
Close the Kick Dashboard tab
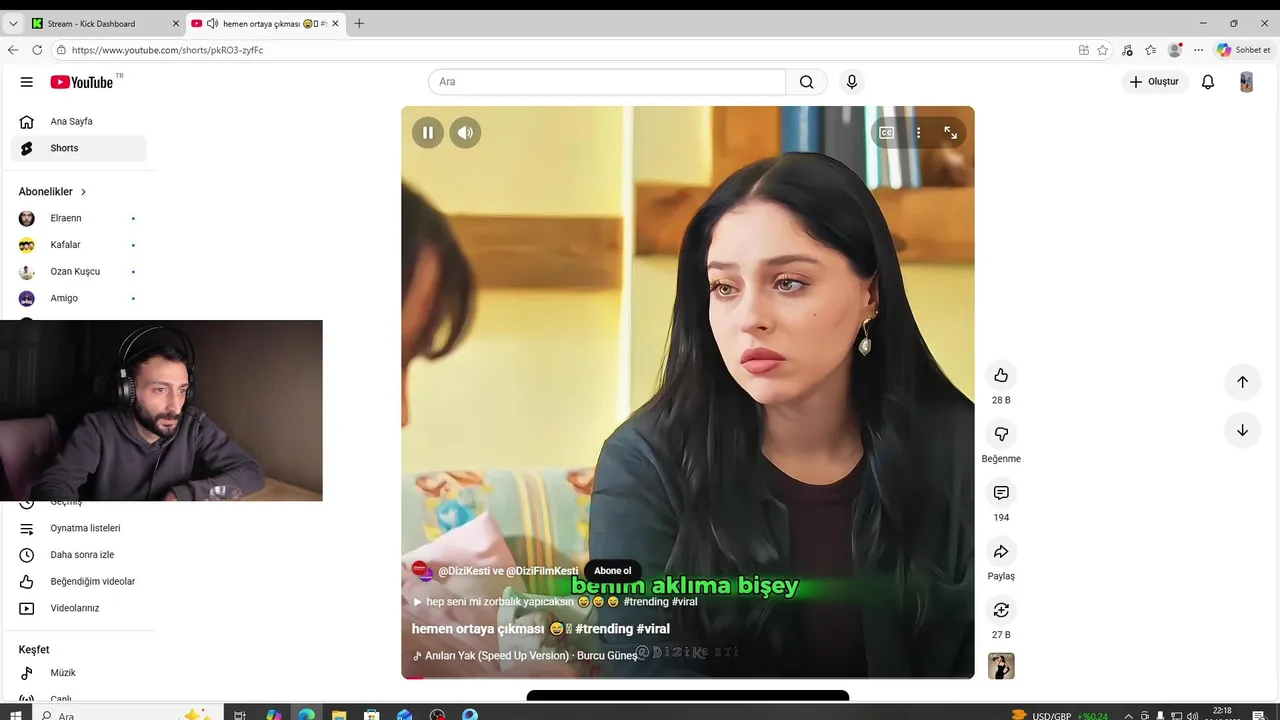click(x=176, y=23)
